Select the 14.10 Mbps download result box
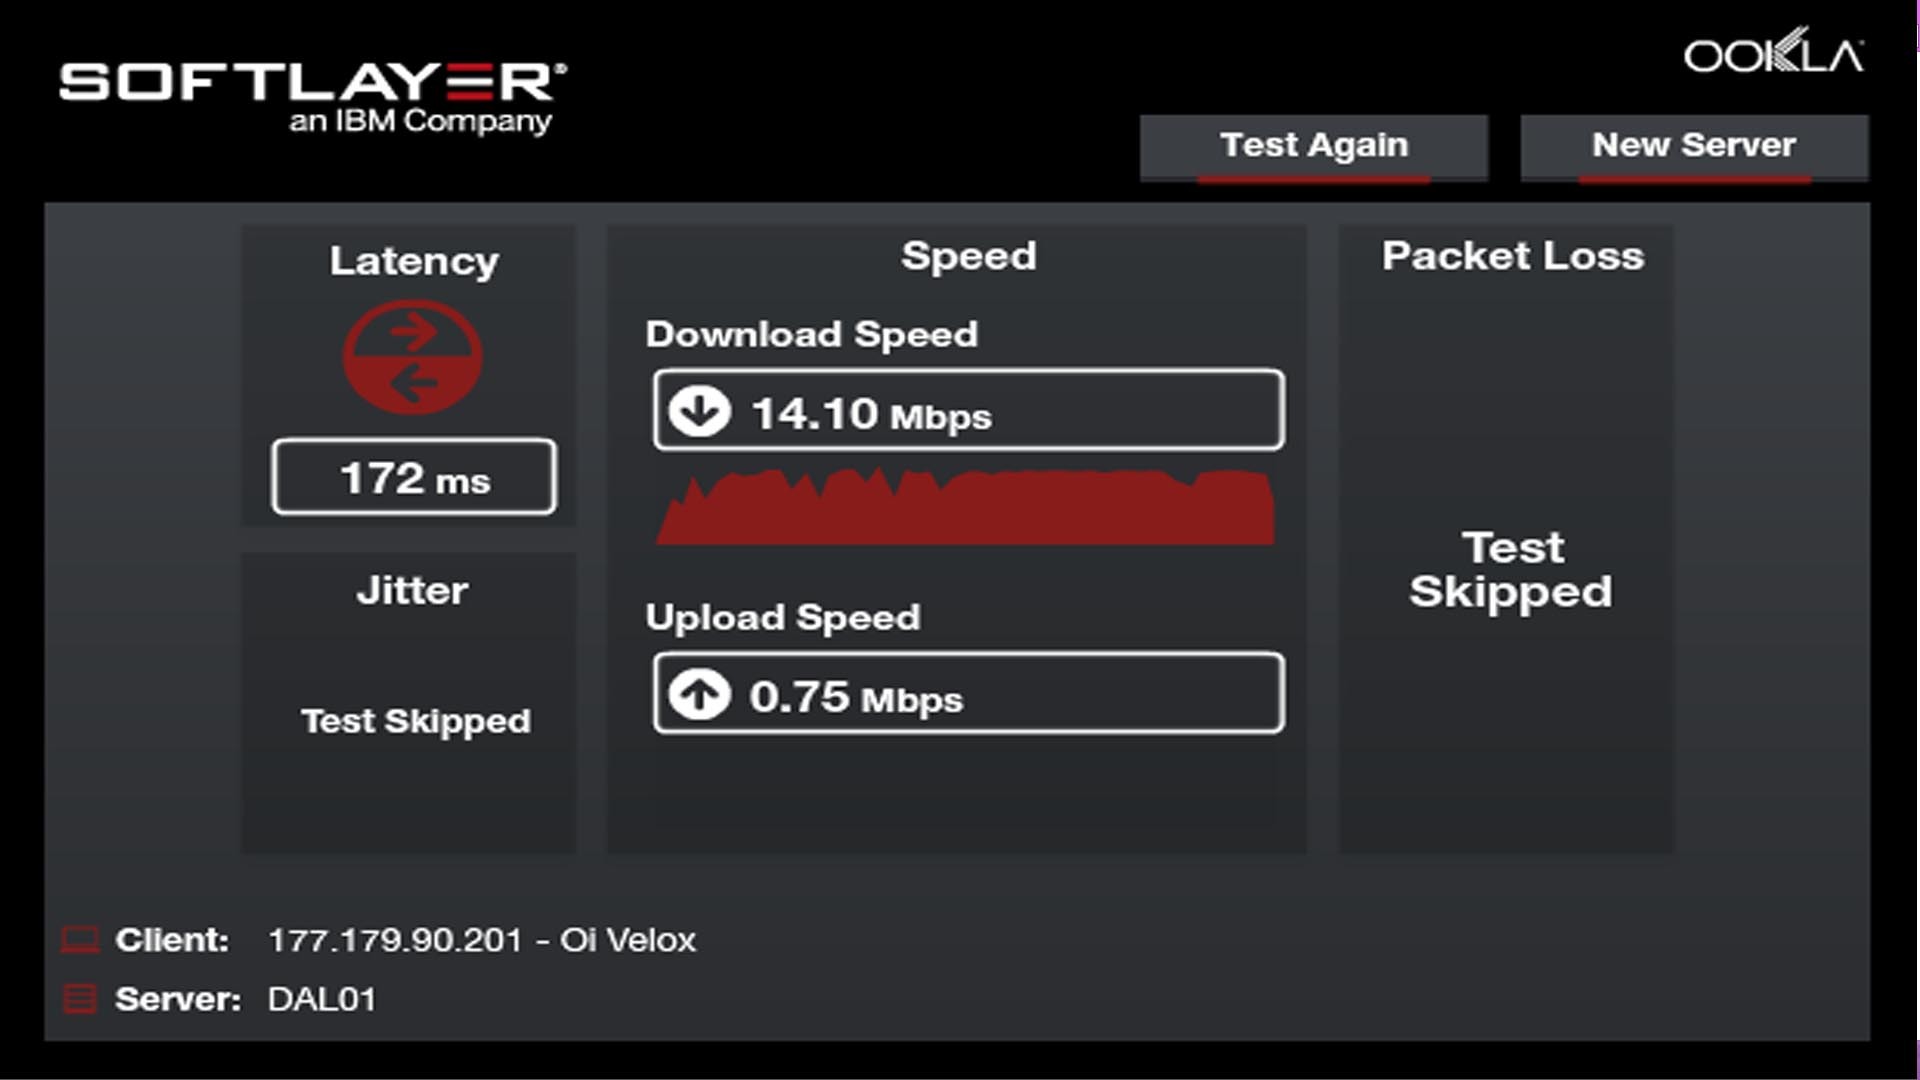Image resolution: width=1920 pixels, height=1080 pixels. click(968, 411)
